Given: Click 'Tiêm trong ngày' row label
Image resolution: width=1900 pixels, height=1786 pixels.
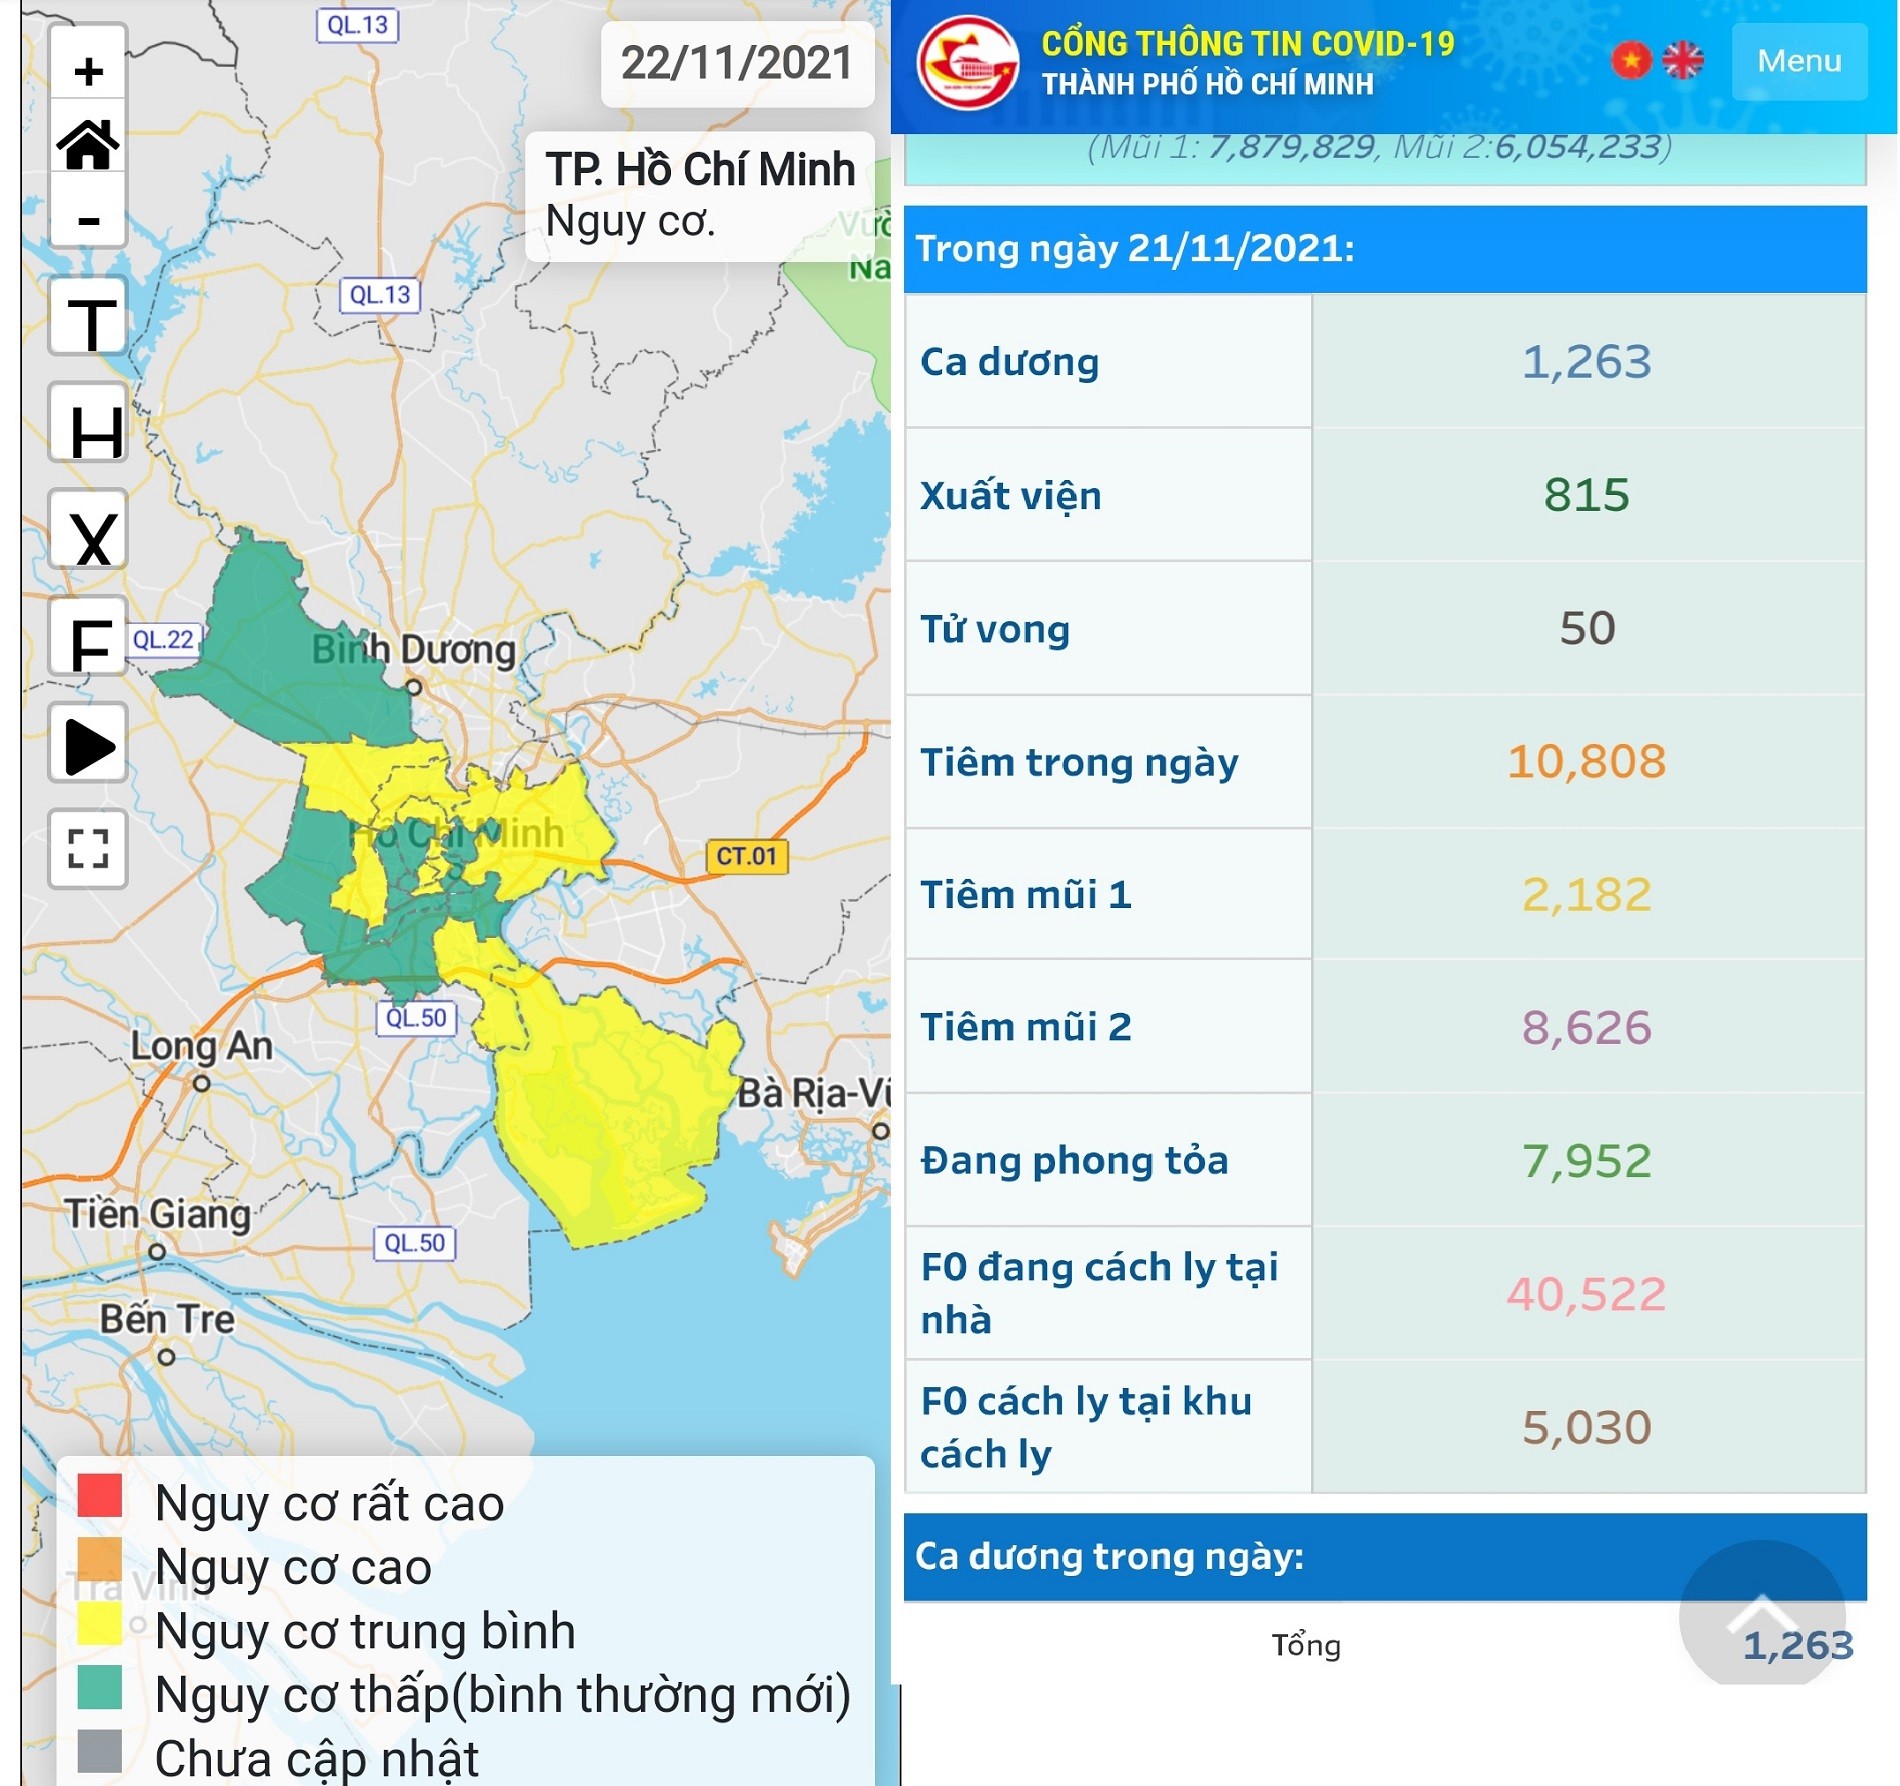Looking at the screenshot, I should 1080,762.
